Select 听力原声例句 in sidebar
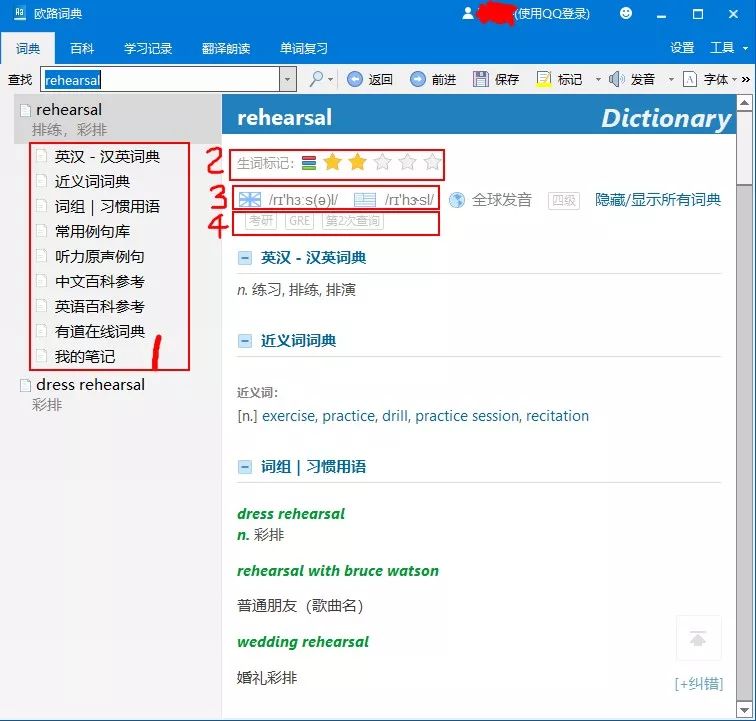The height and width of the screenshot is (721, 756). 99,257
